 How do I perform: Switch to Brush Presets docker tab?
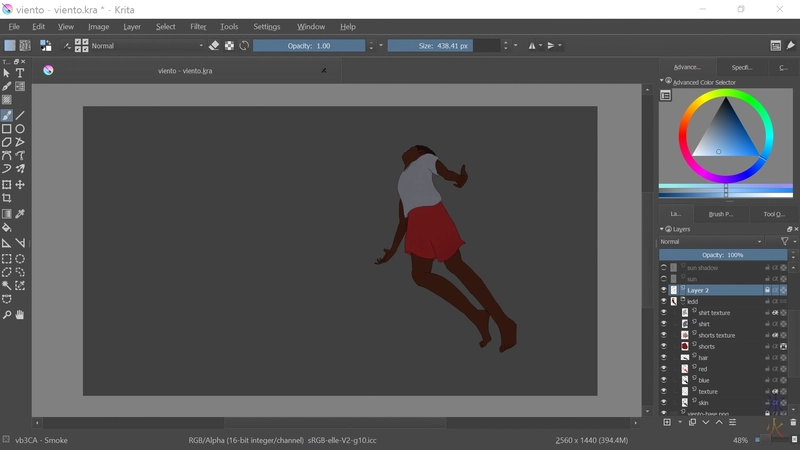click(720, 214)
